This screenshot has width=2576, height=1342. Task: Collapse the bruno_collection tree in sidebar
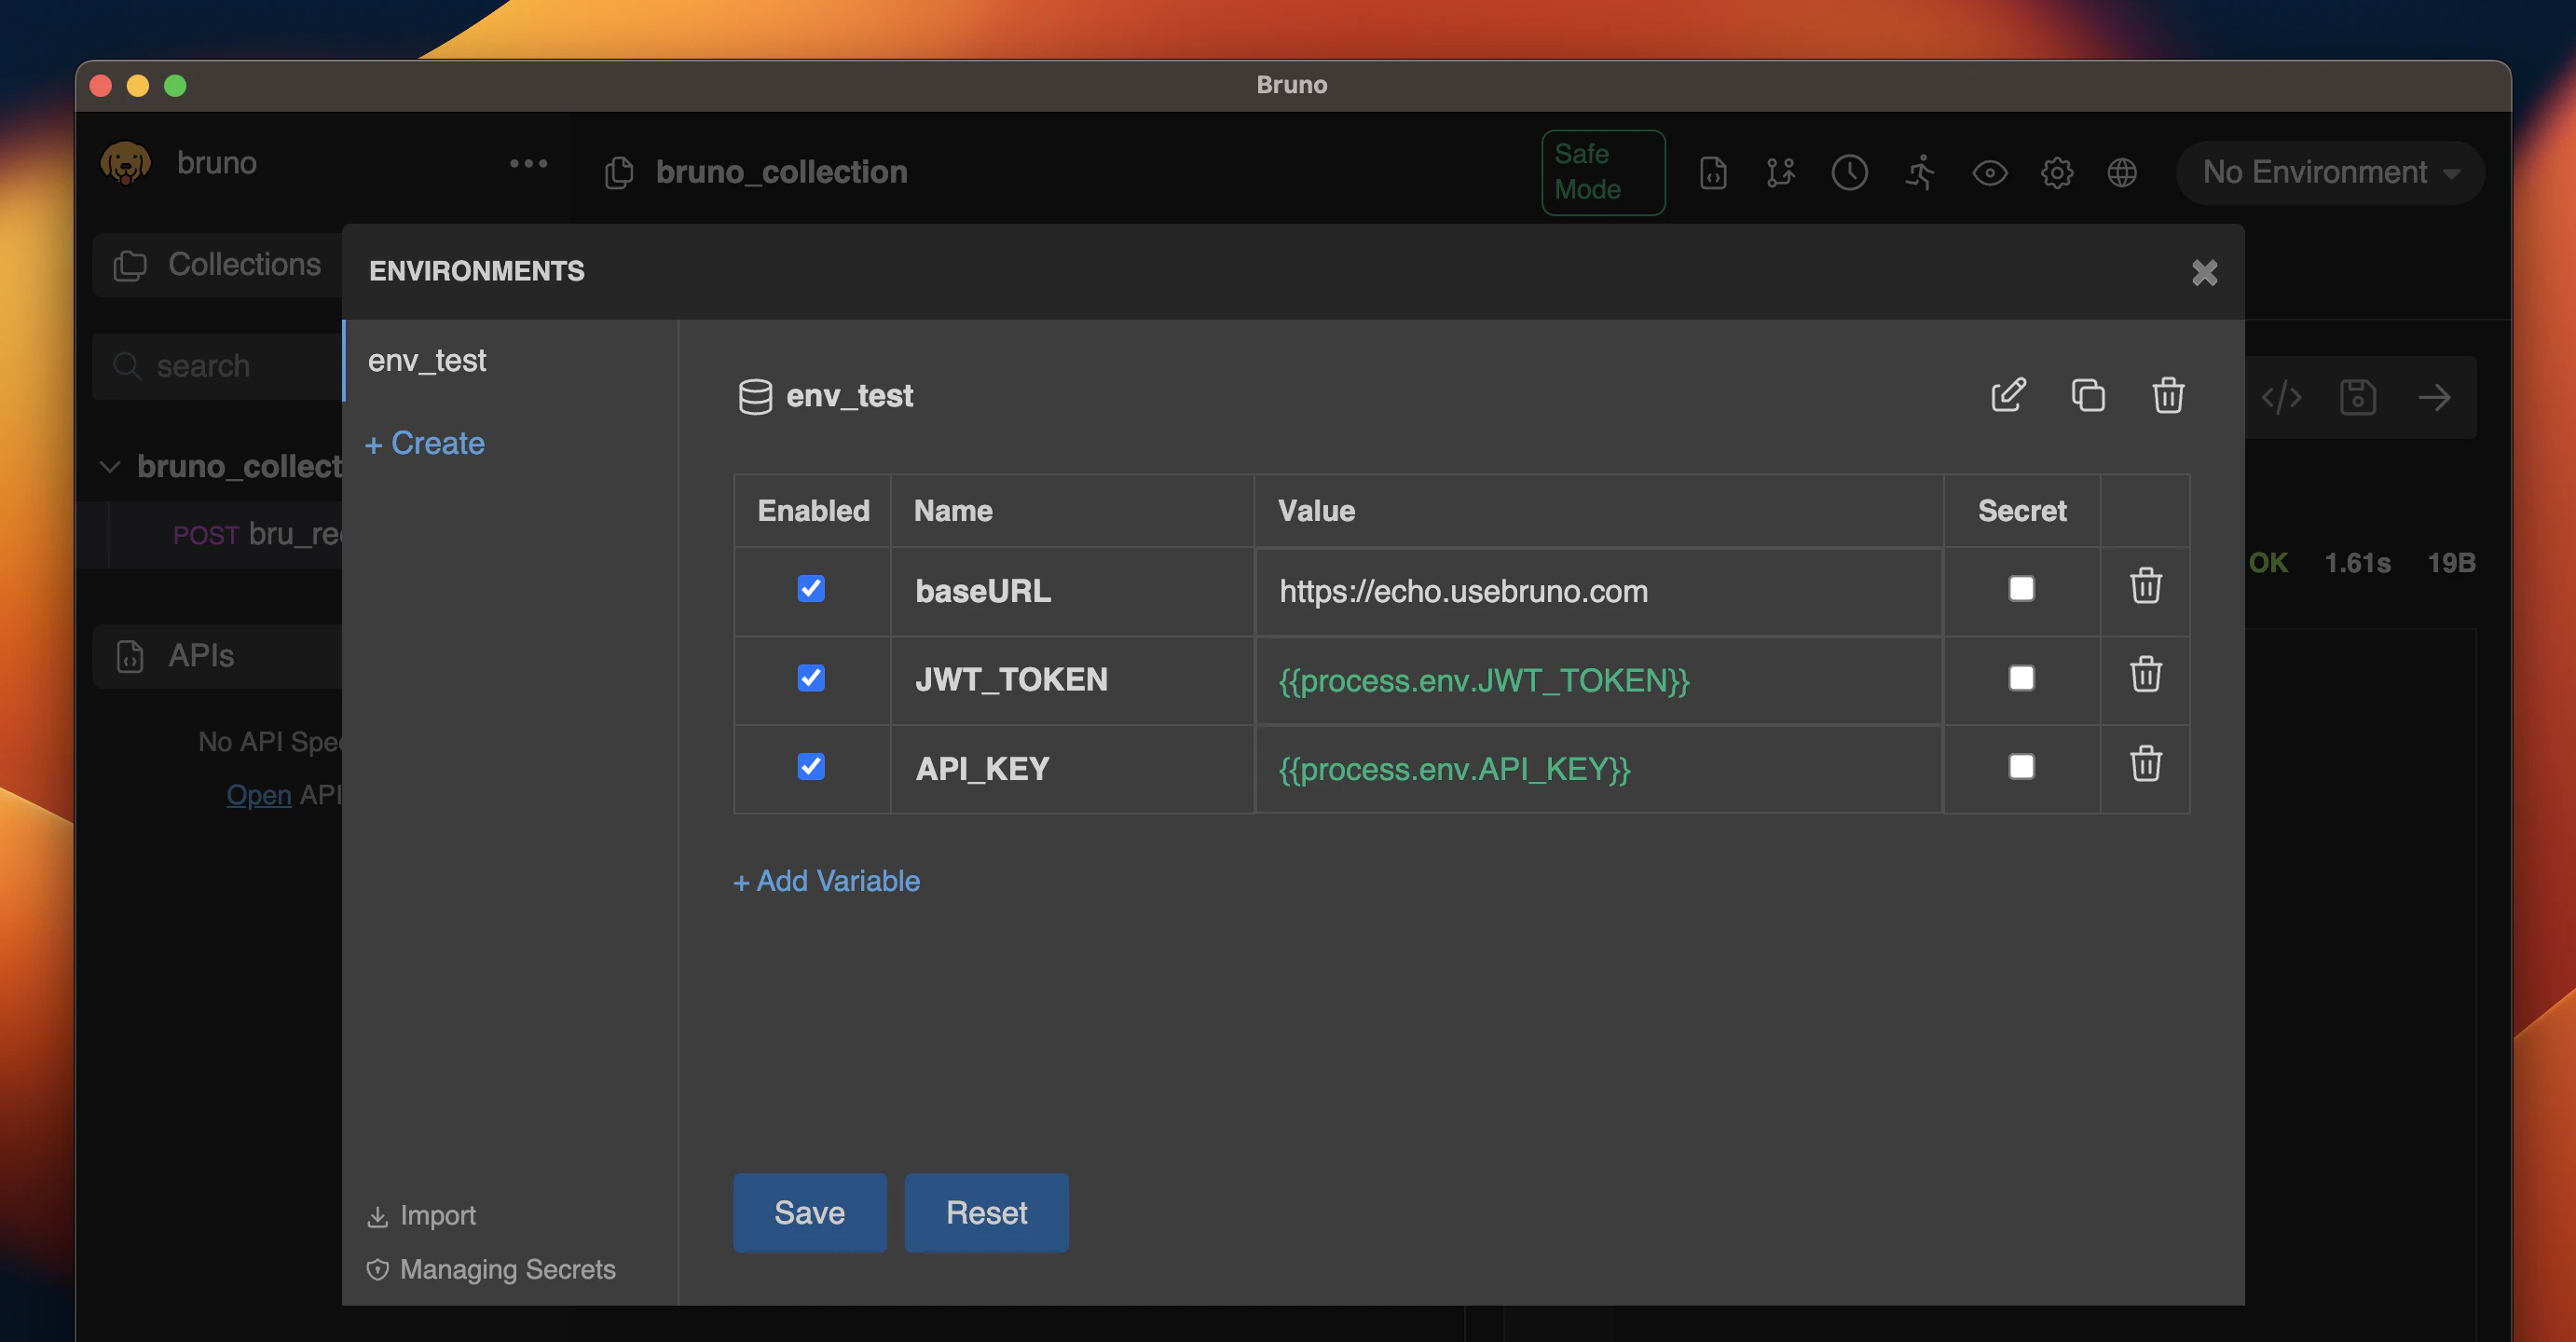pyautogui.click(x=111, y=466)
